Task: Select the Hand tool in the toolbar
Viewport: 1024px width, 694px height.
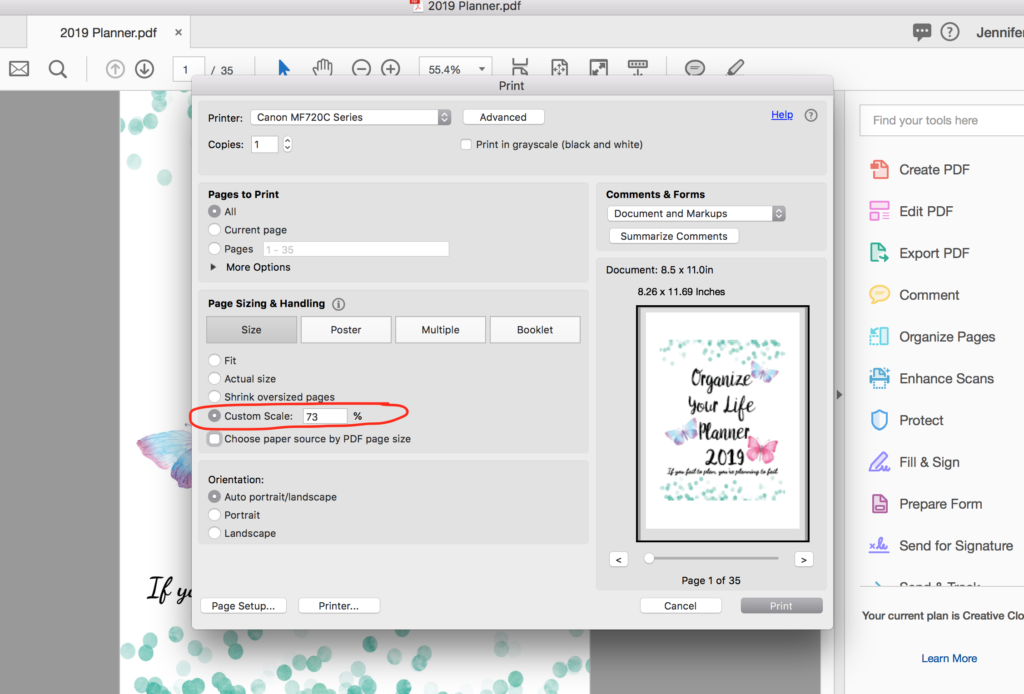Action: [x=322, y=67]
